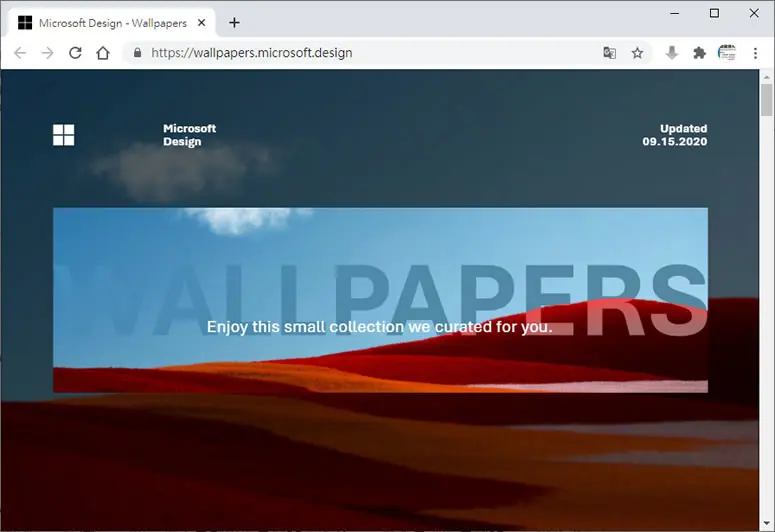Click the Microsoft Design heading link
The width and height of the screenshot is (775, 532).
(189, 135)
